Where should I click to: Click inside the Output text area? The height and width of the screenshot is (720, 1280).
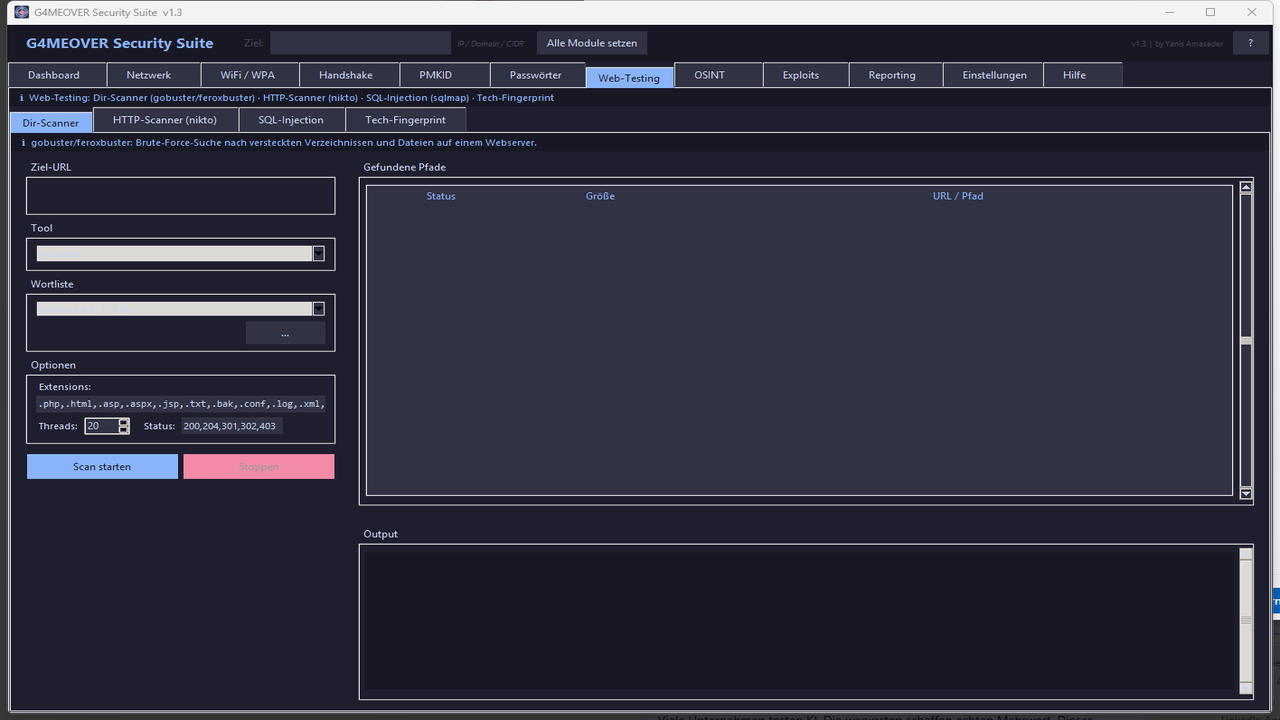799,620
